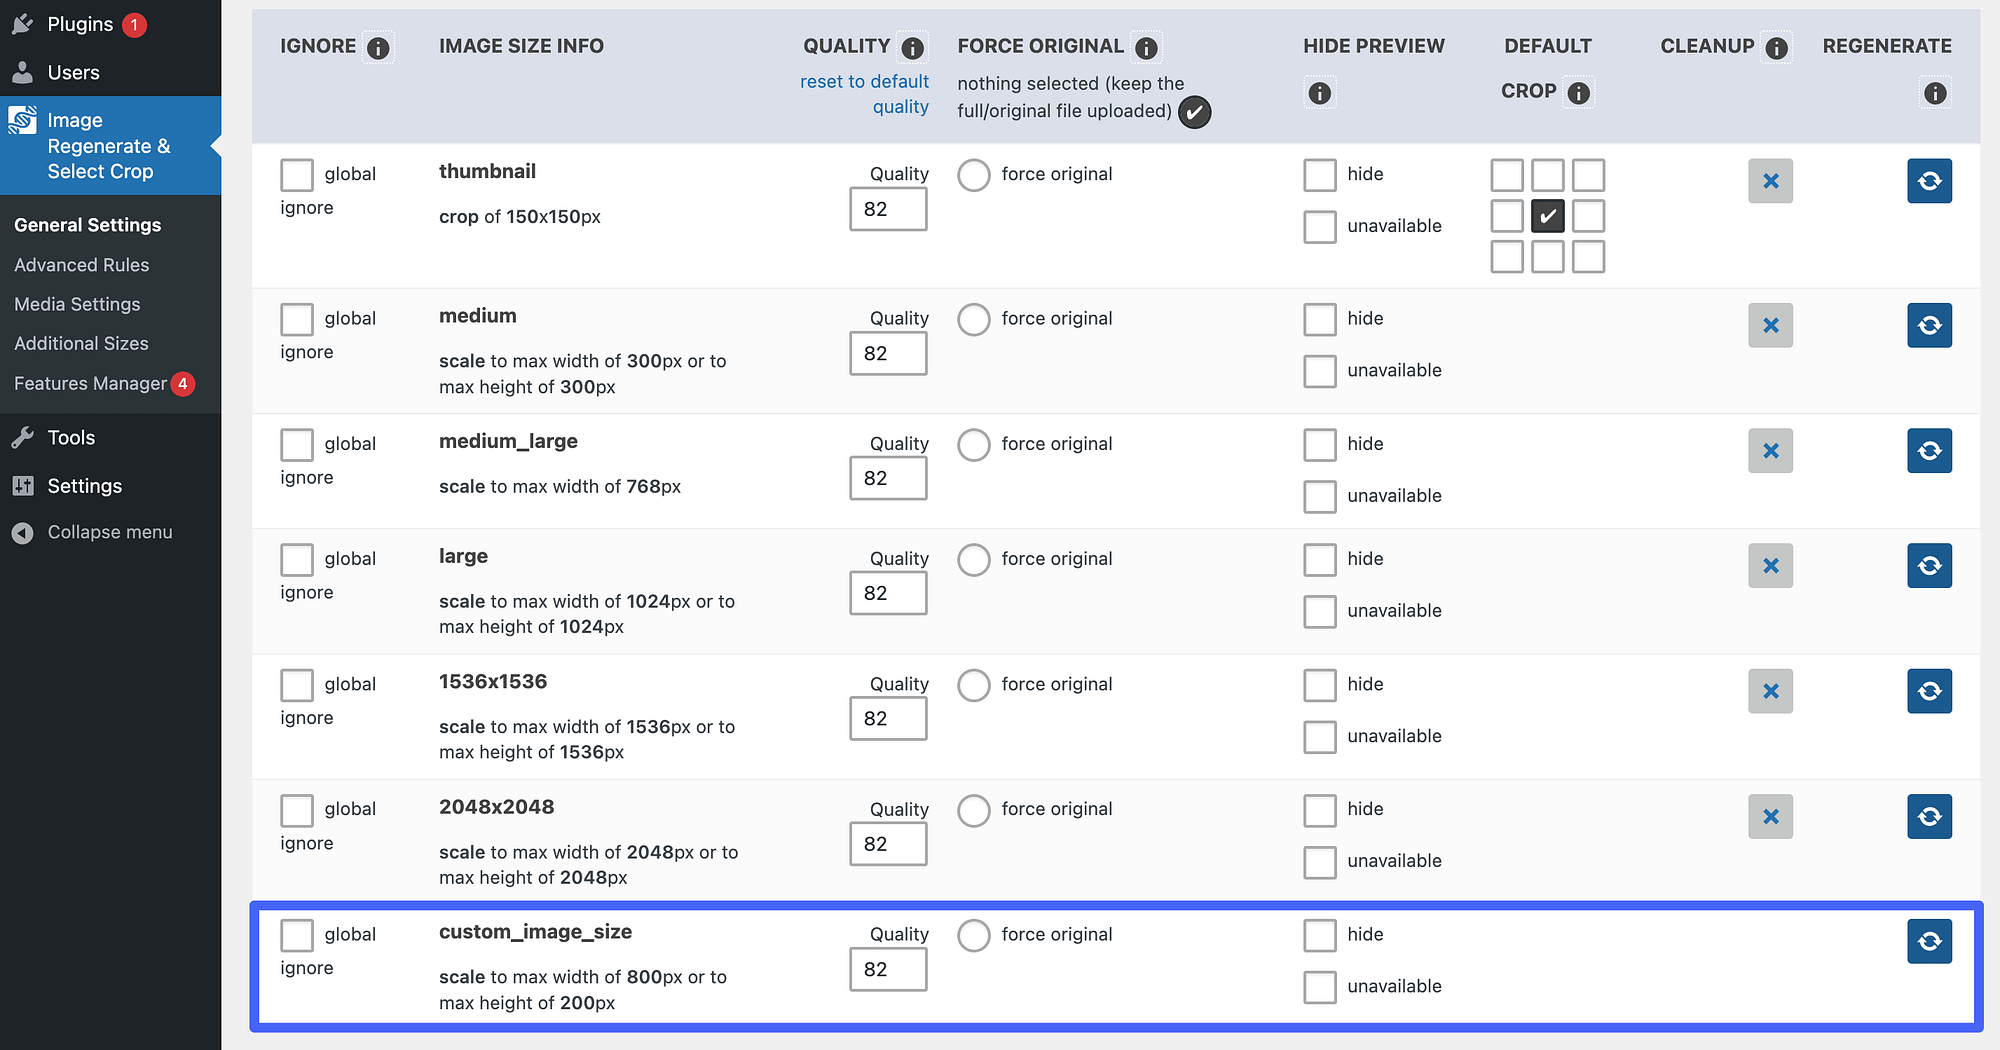The height and width of the screenshot is (1050, 2000).
Task: Open the FORCE ORIGINAL info tooltip
Action: [x=1146, y=46]
